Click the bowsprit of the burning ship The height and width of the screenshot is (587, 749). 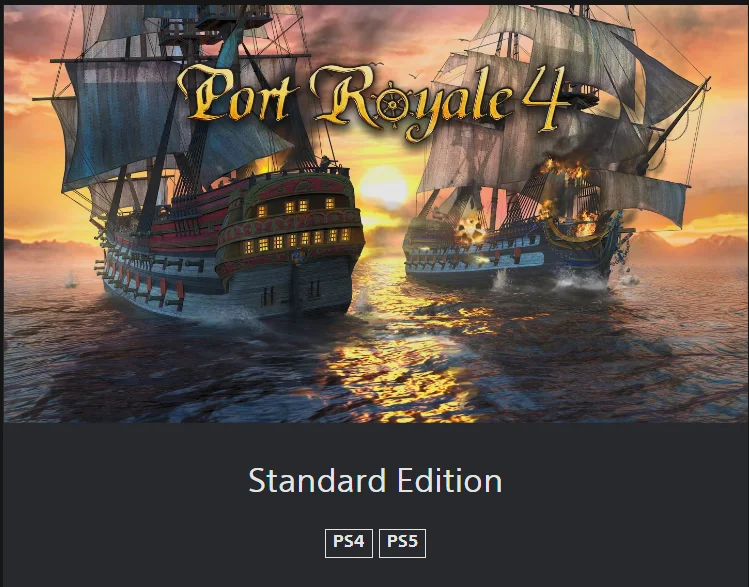pyautogui.click(x=674, y=127)
